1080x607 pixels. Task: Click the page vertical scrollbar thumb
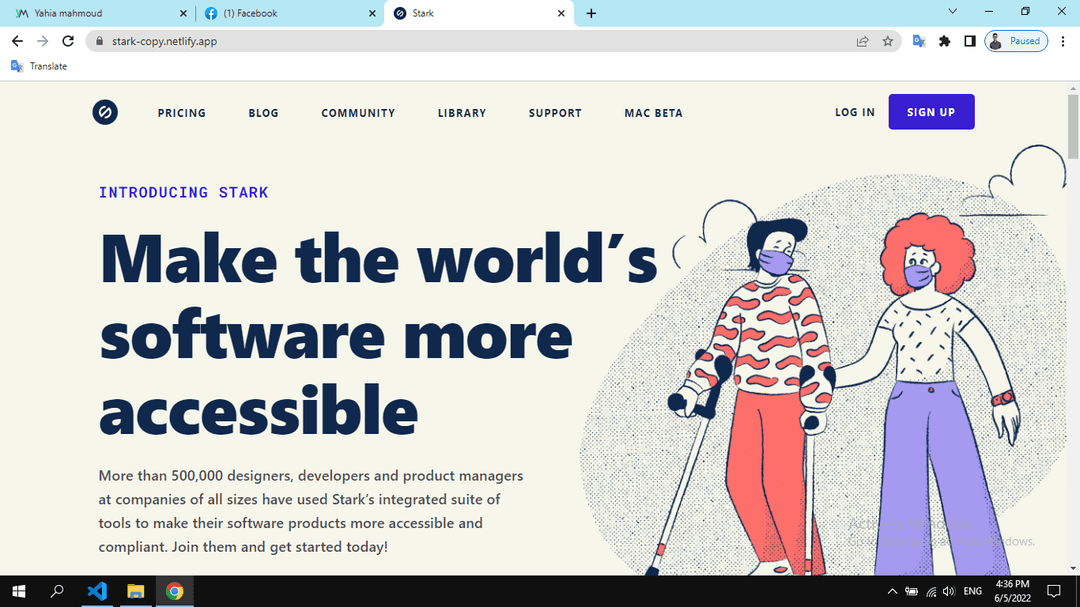[x=1073, y=126]
